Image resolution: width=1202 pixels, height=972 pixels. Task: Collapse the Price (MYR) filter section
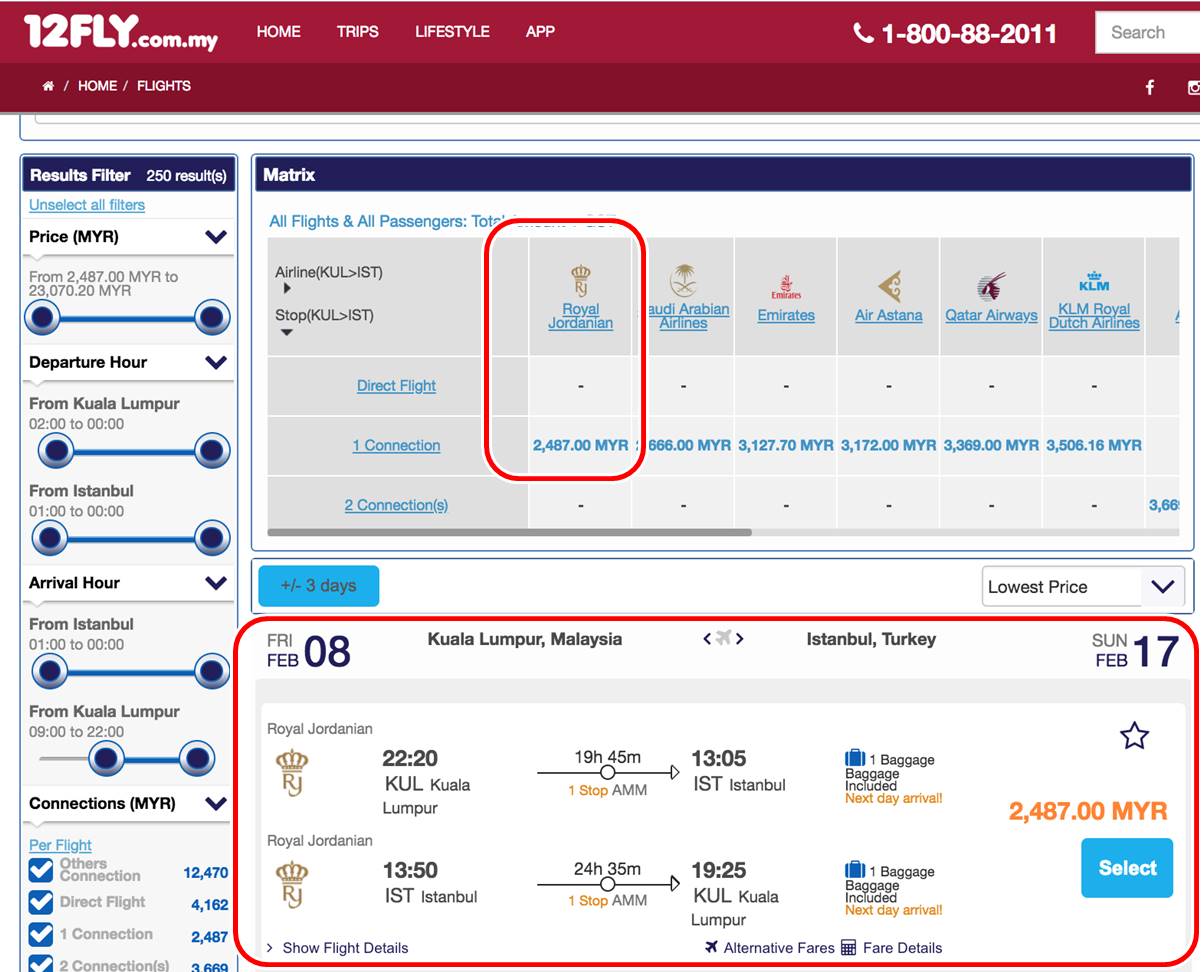click(216, 237)
